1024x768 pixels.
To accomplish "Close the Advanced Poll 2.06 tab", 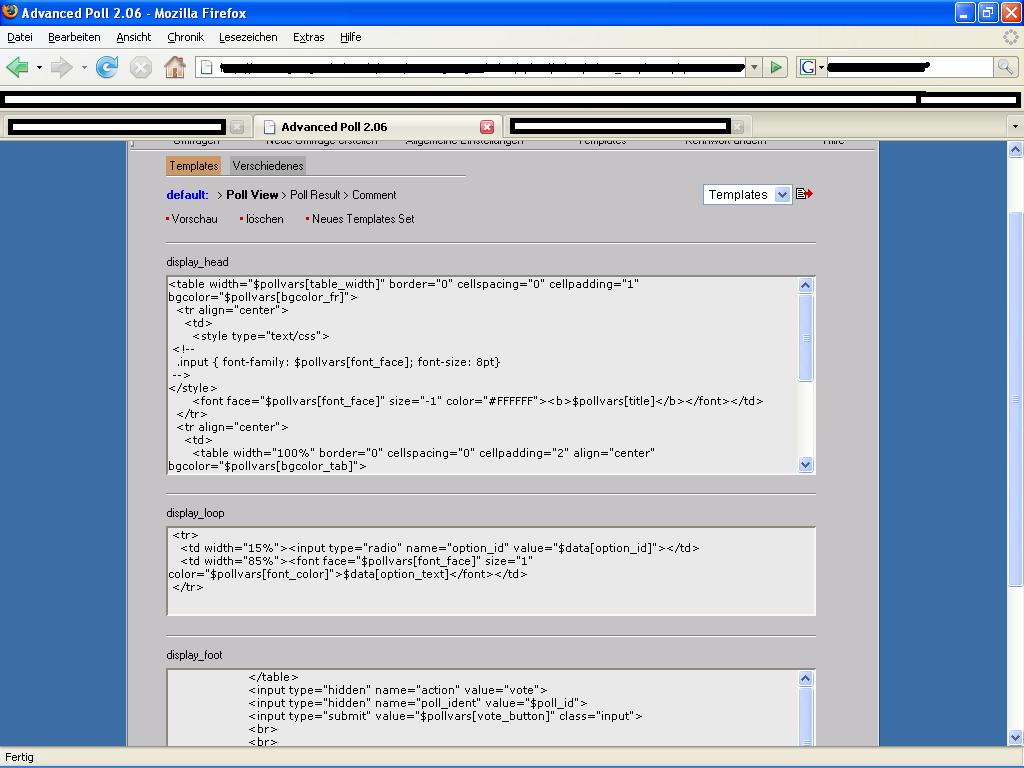I will click(x=487, y=127).
